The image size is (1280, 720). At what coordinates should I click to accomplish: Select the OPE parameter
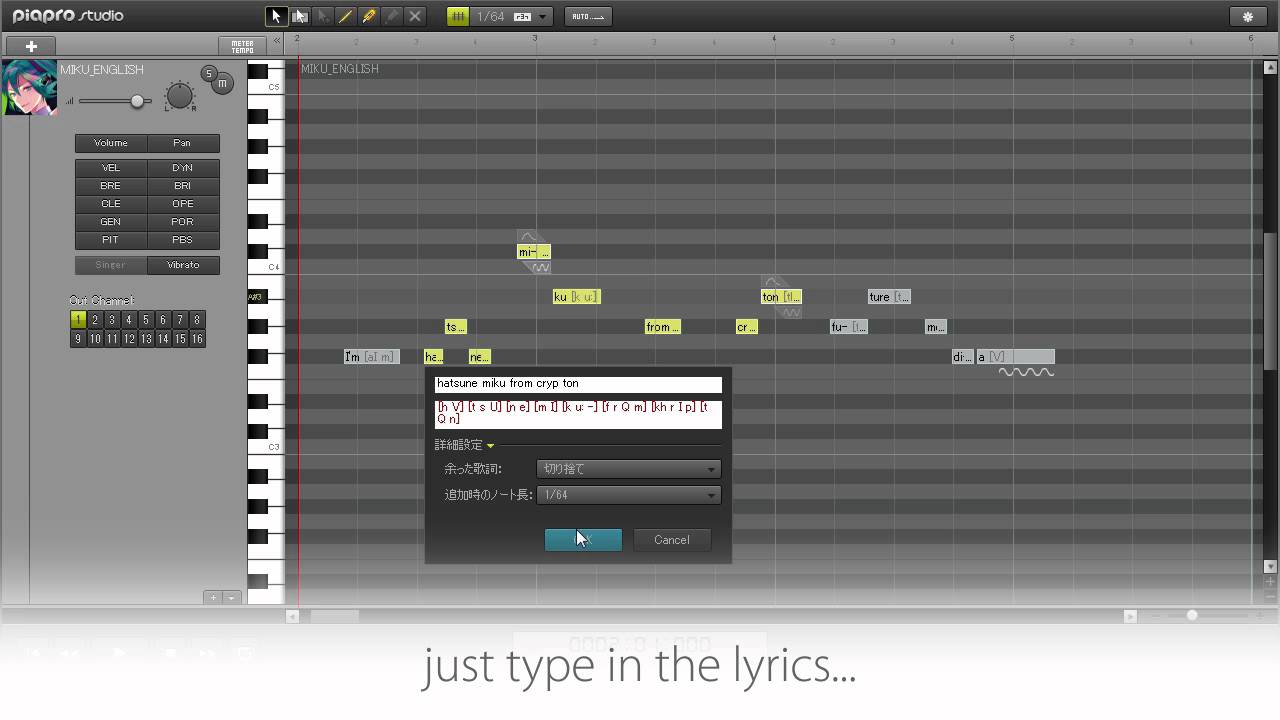[183, 204]
